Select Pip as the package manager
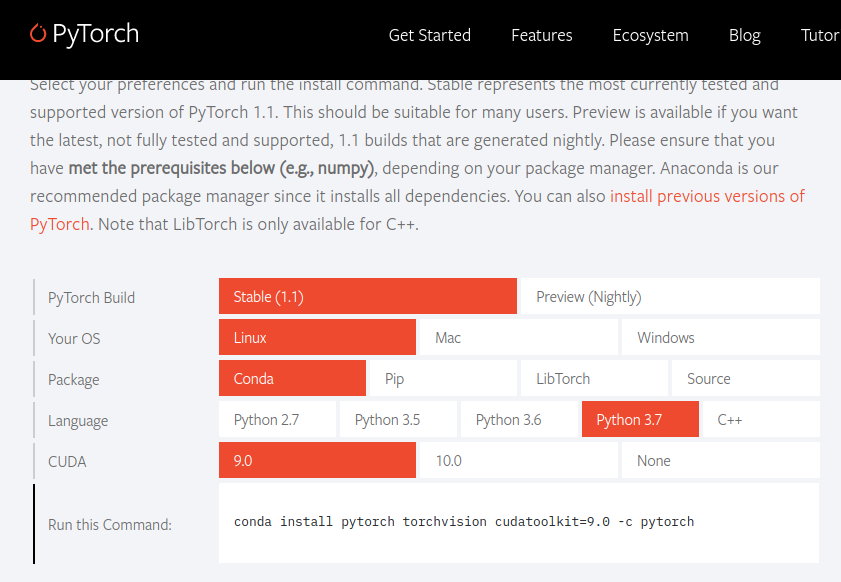The width and height of the screenshot is (841, 582). click(441, 378)
